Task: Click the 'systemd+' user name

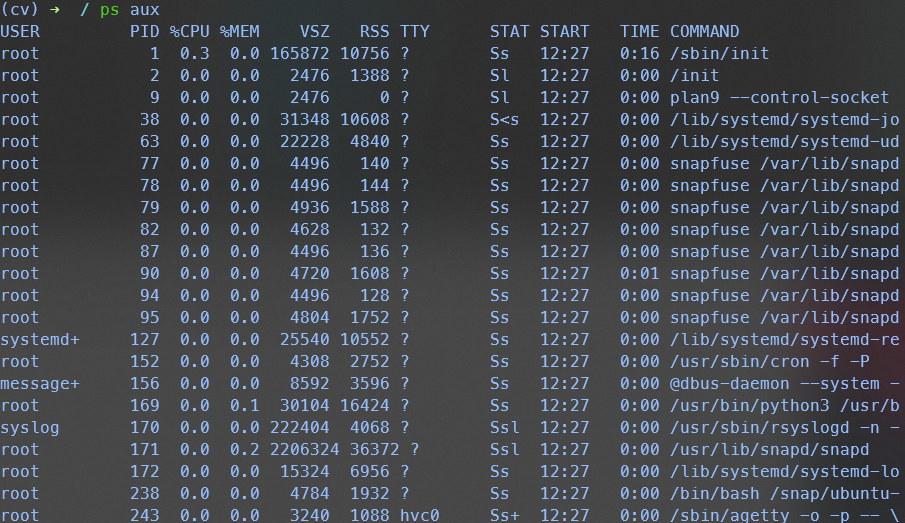Action: pyautogui.click(x=40, y=339)
